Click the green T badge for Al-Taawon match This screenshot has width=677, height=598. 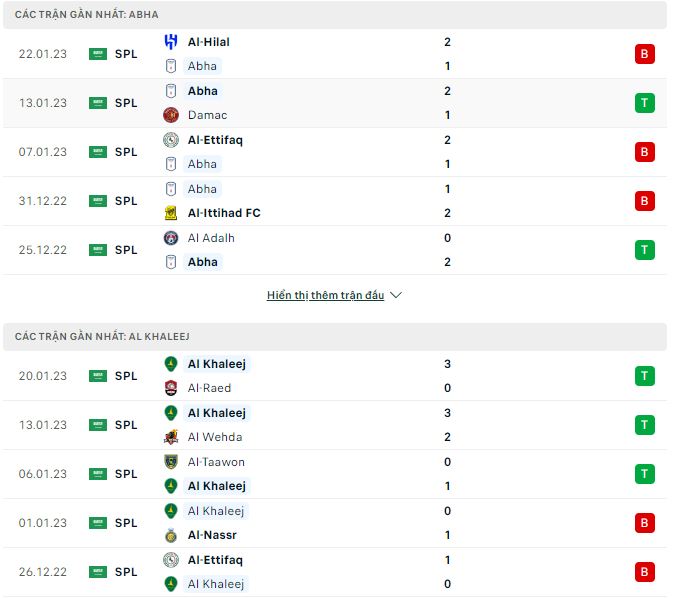coord(644,474)
